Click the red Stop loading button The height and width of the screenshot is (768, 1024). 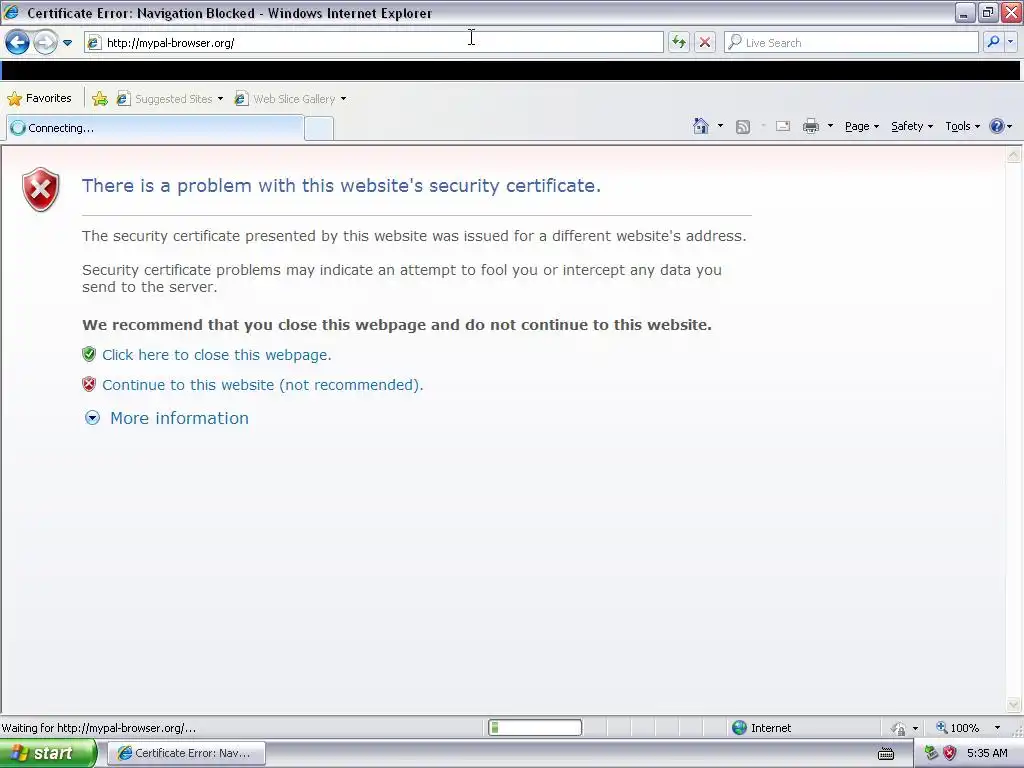coord(705,42)
